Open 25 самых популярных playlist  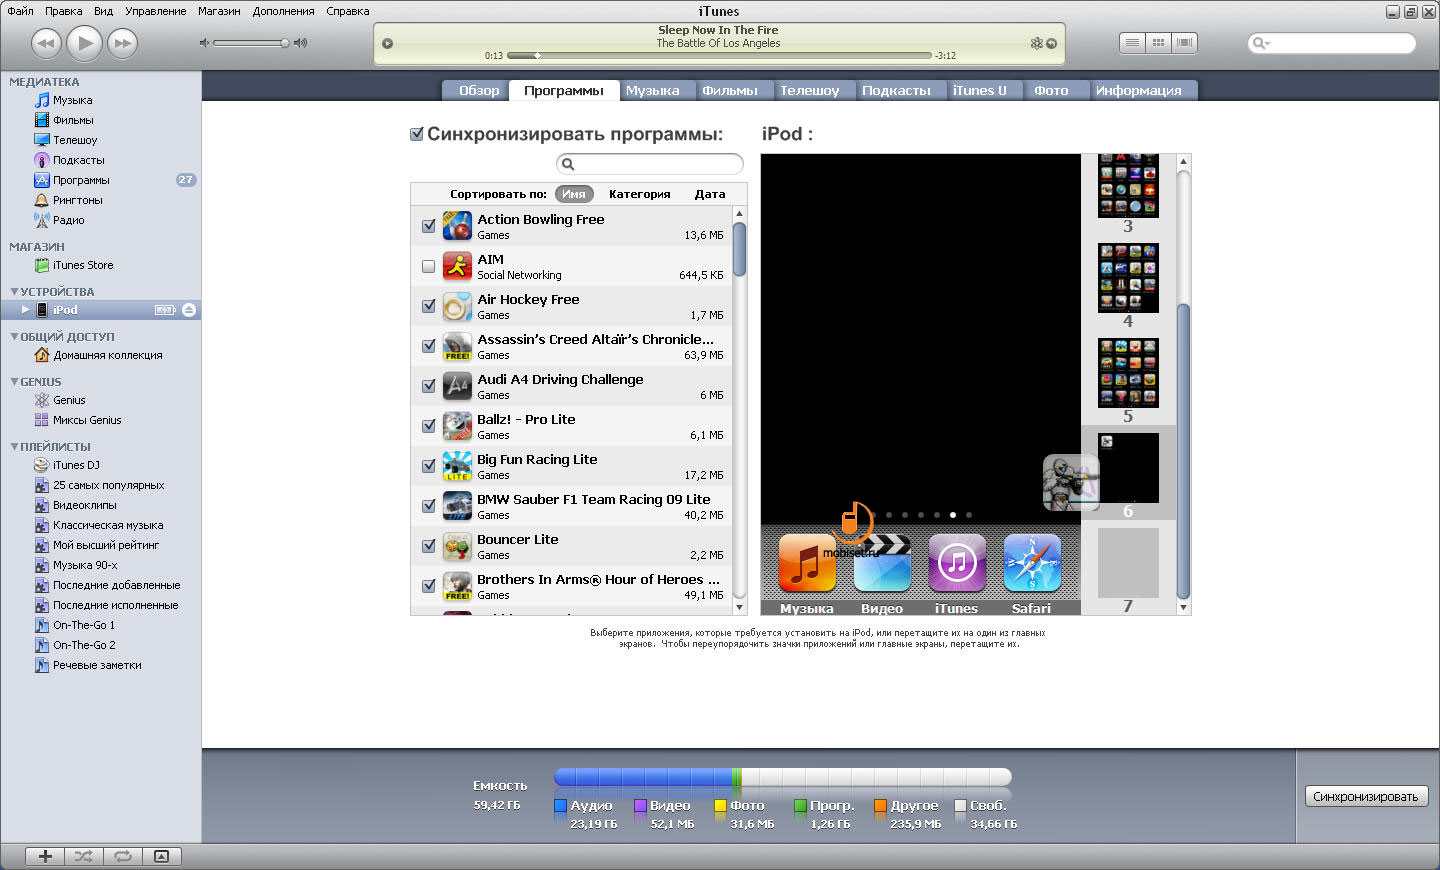pyautogui.click(x=108, y=485)
